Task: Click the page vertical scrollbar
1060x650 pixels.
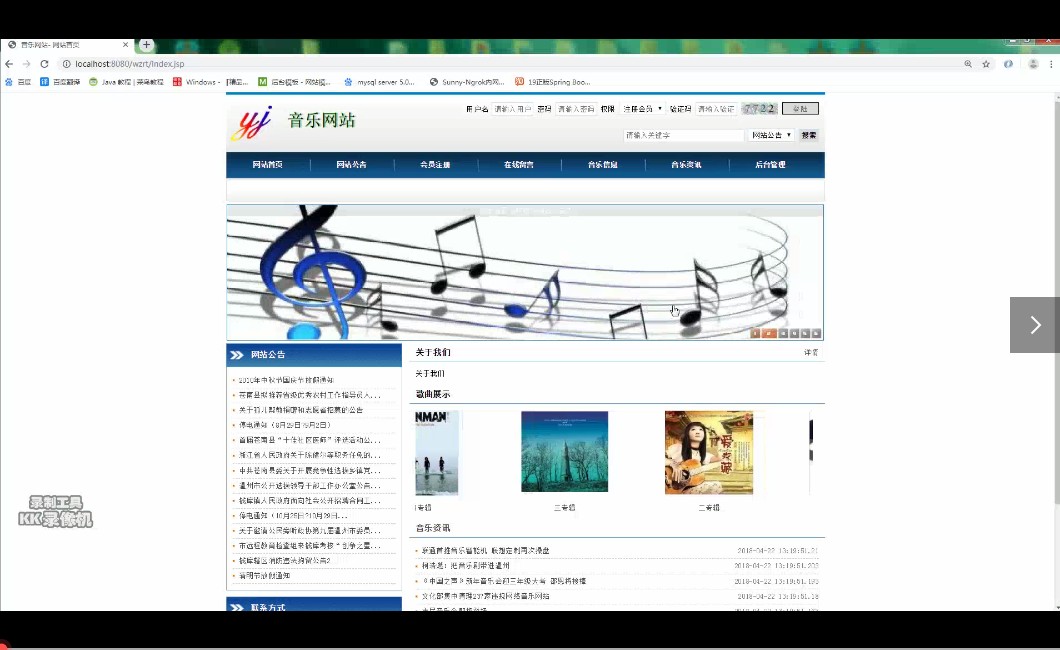Action: coord(1056,301)
